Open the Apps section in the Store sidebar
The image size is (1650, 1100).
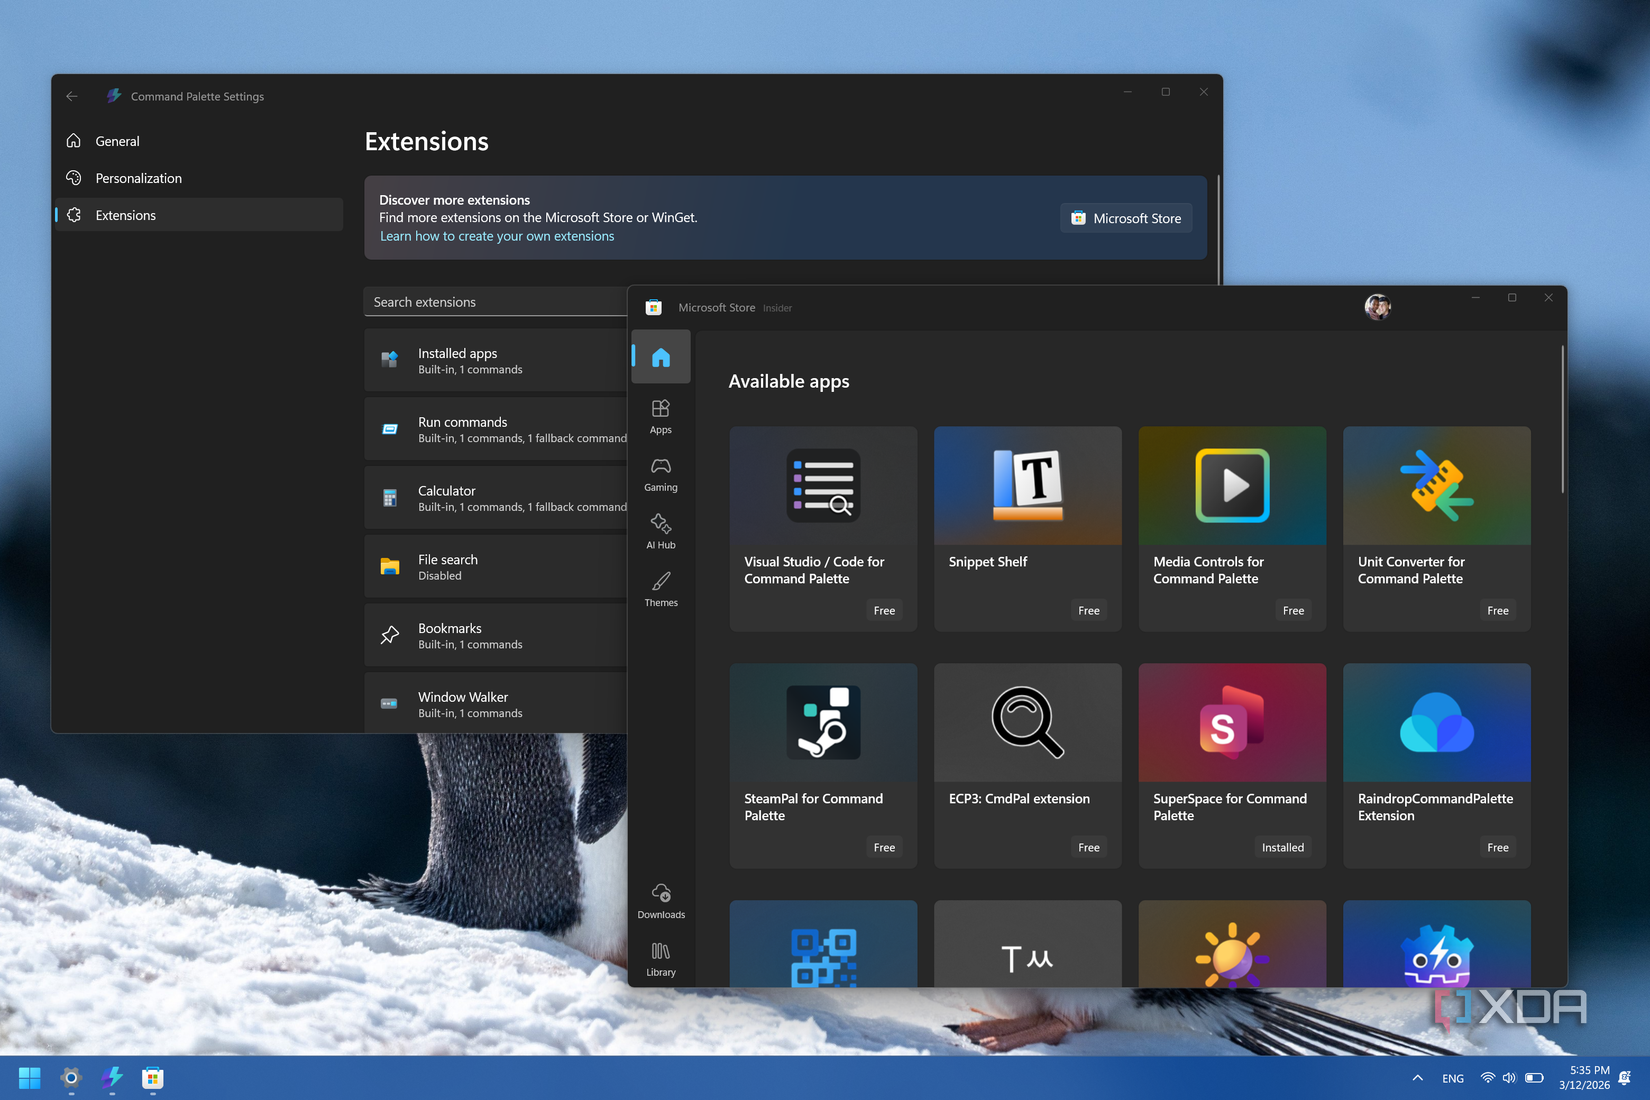click(x=660, y=417)
